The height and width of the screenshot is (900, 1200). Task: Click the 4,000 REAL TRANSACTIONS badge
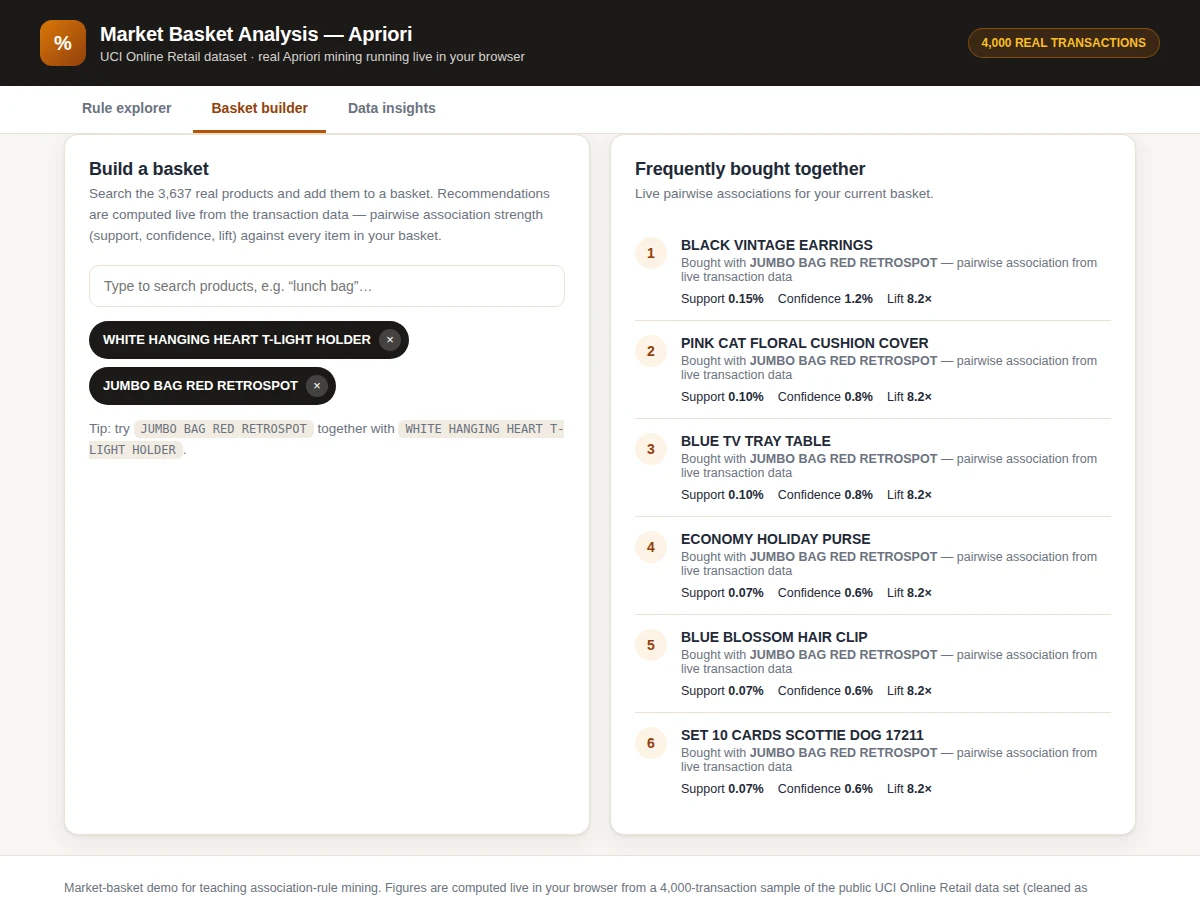(1064, 43)
